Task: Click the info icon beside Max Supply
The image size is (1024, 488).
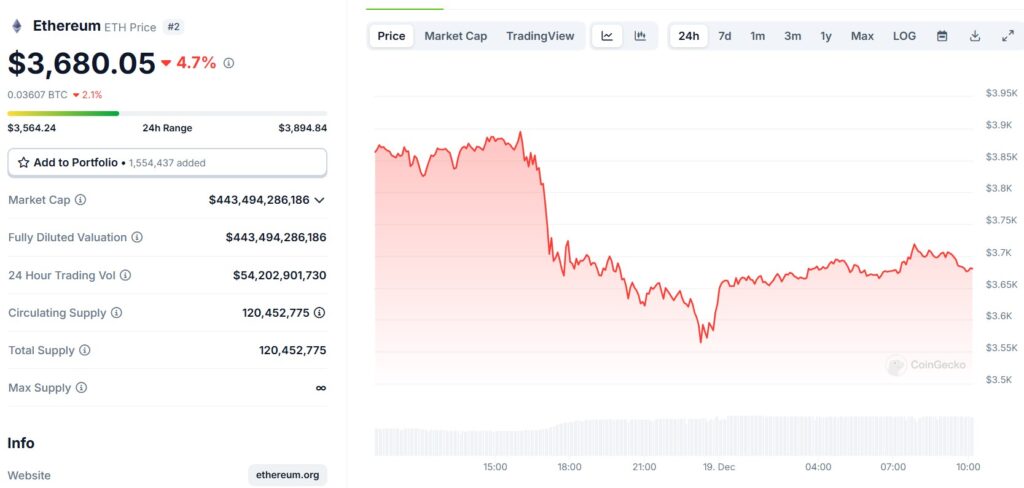Action: coord(81,388)
